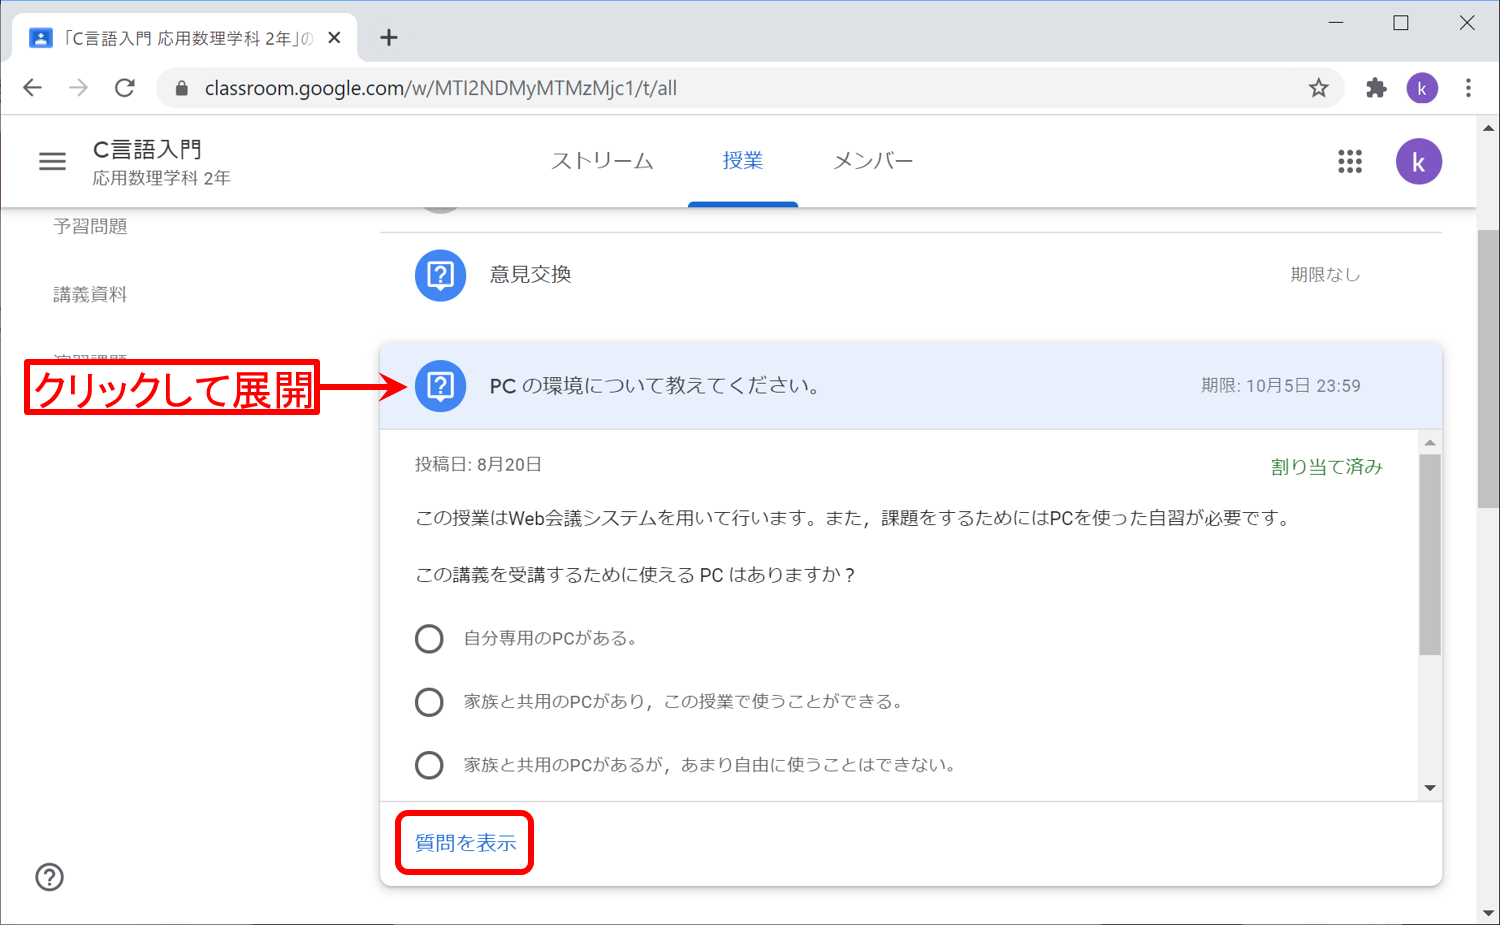This screenshot has width=1500, height=925.
Task: Select 家族と共用のPCがあり、この授業で使う option
Action: coord(429,702)
